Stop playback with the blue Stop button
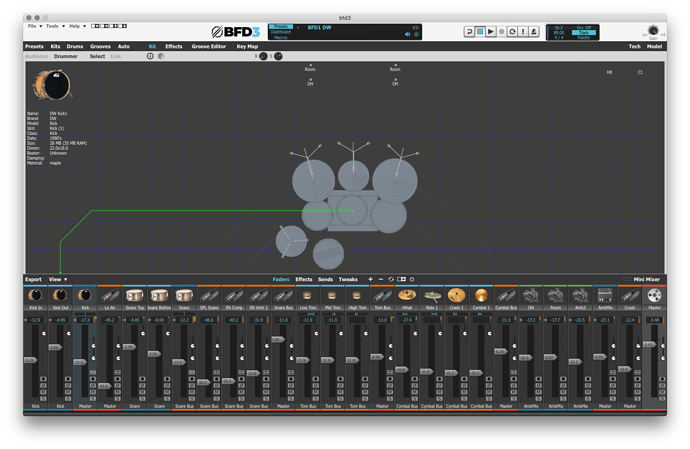The height and width of the screenshot is (449, 690). coord(480,32)
